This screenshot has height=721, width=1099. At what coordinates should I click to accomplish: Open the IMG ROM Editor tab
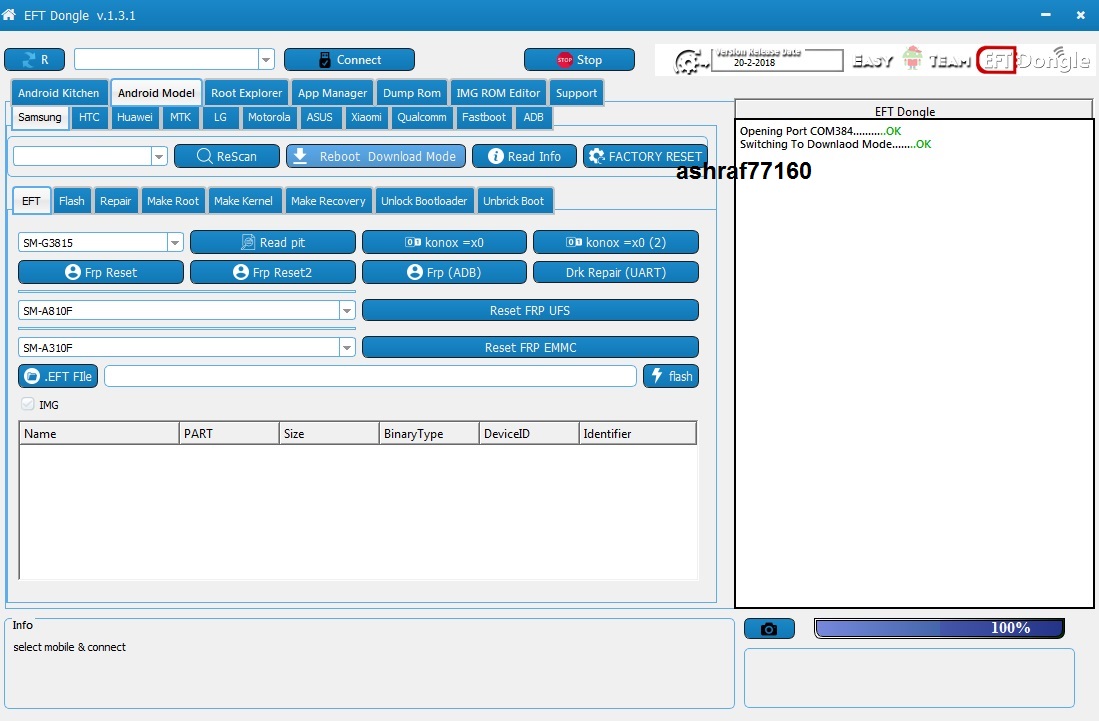498,92
